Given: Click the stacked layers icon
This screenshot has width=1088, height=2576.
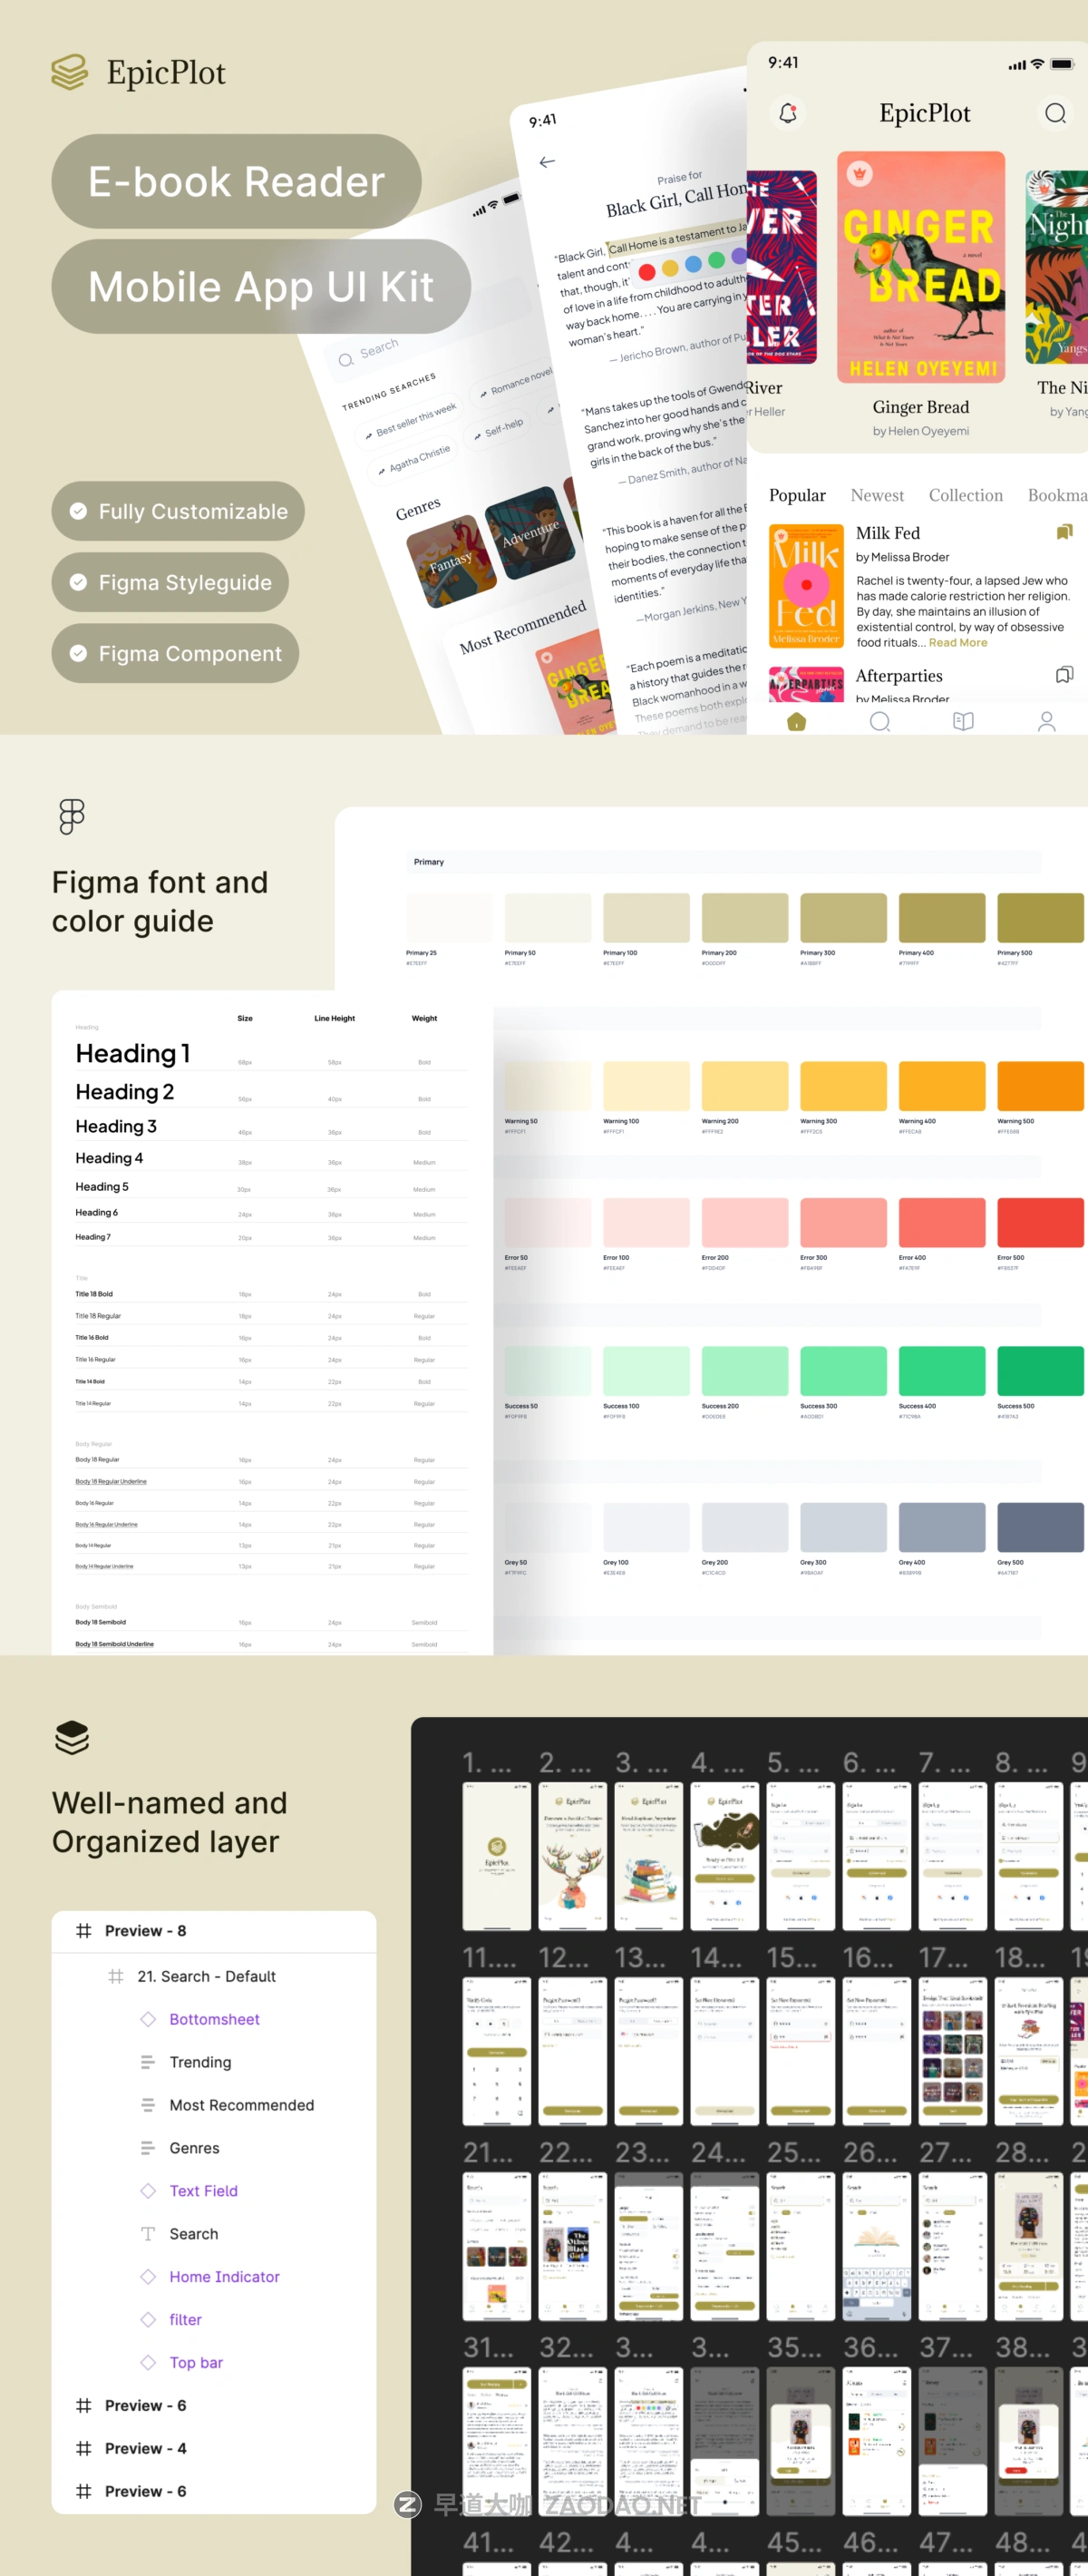Looking at the screenshot, I should [x=72, y=1737].
